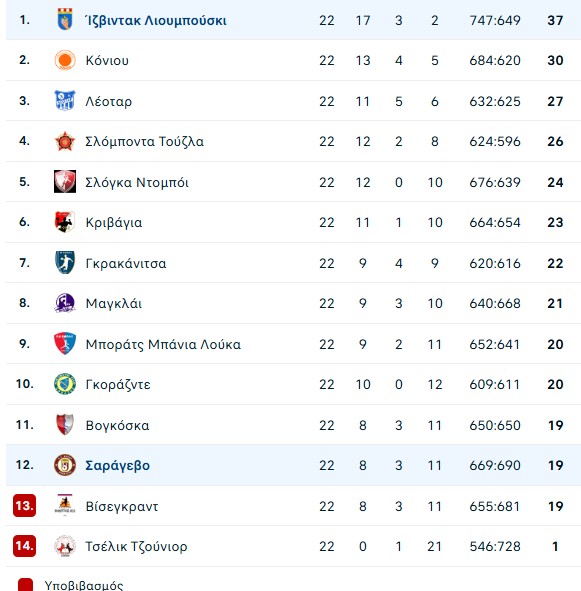Screen dimensions: 581x591
Task: Select the Τσέλικ Τζούνιορ team name
Action: (136, 547)
